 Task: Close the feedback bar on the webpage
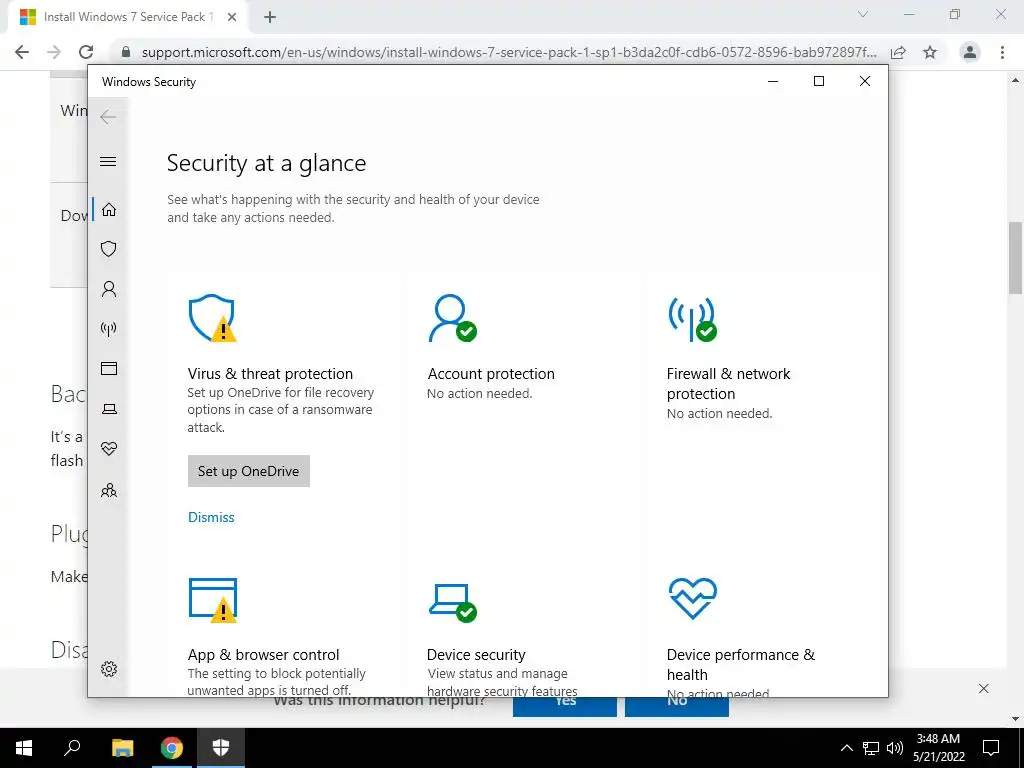(x=984, y=688)
